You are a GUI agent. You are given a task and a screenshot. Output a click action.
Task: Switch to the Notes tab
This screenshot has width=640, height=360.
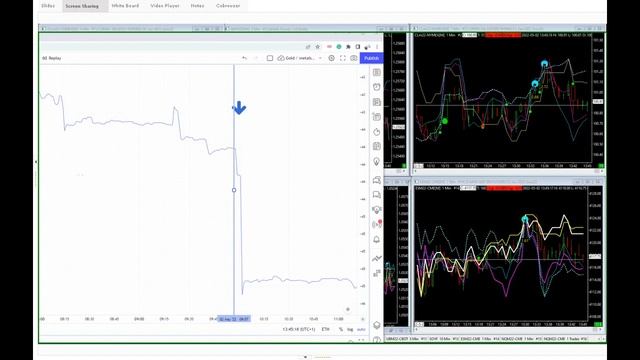pyautogui.click(x=197, y=6)
